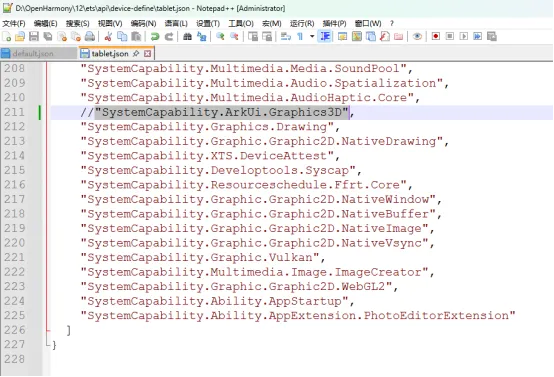The height and width of the screenshot is (377, 554).
Task: Click line number 211 in margin
Action: pyautogui.click(x=14, y=112)
